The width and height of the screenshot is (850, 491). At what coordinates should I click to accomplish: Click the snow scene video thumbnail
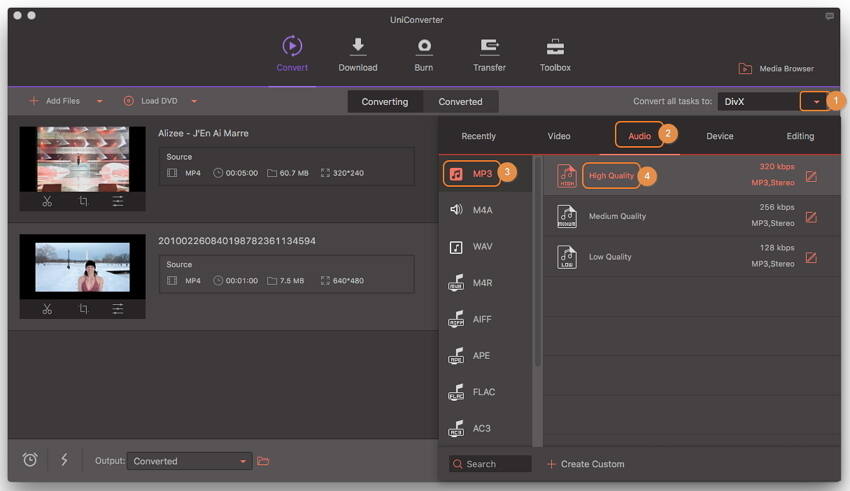click(82, 267)
